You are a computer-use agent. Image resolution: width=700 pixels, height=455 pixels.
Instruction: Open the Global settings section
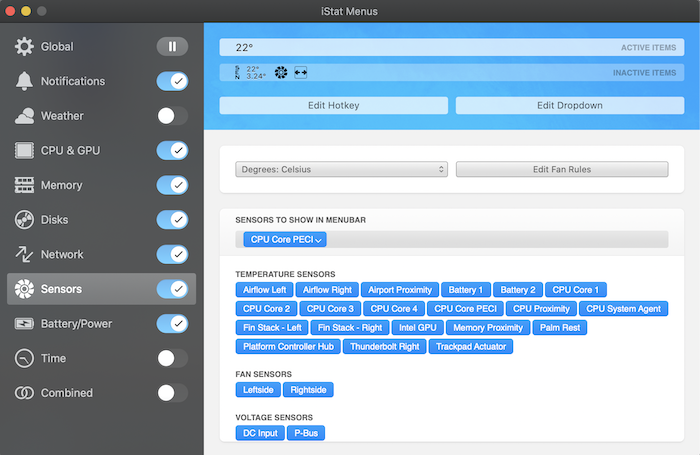pyautogui.click(x=57, y=46)
